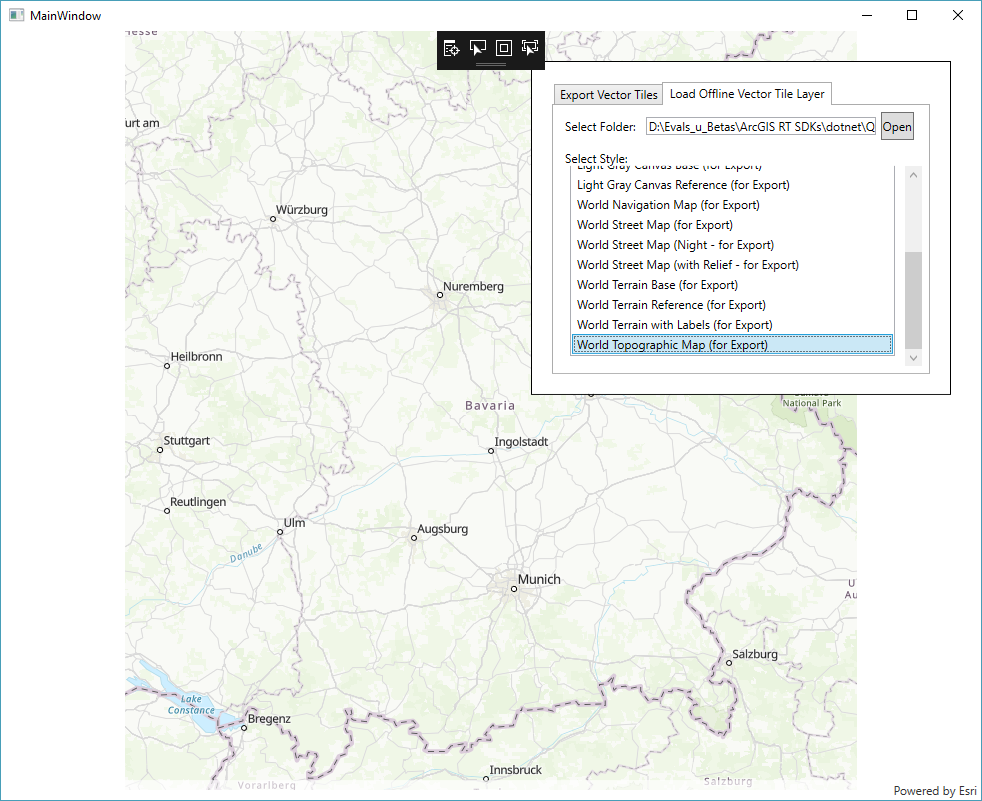Click Würzburg on the map
Screen dimensions: 982x801
301,210
